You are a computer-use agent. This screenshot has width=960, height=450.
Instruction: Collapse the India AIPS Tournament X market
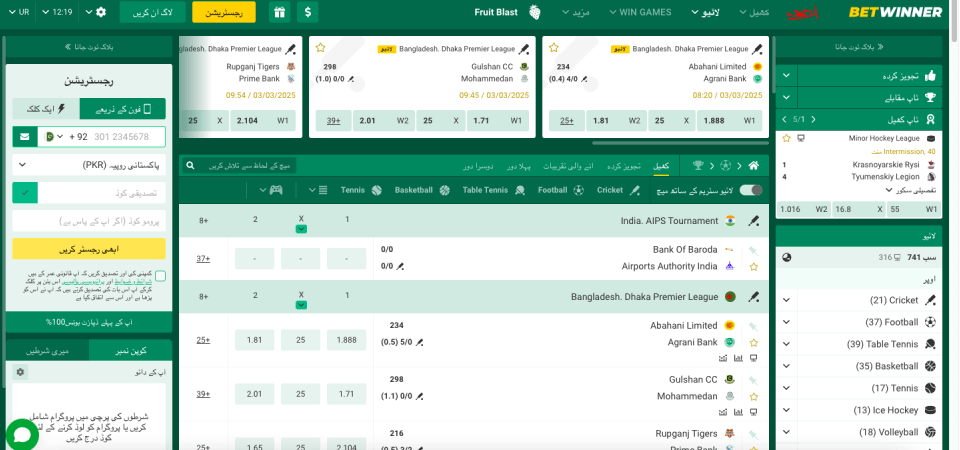point(301,229)
